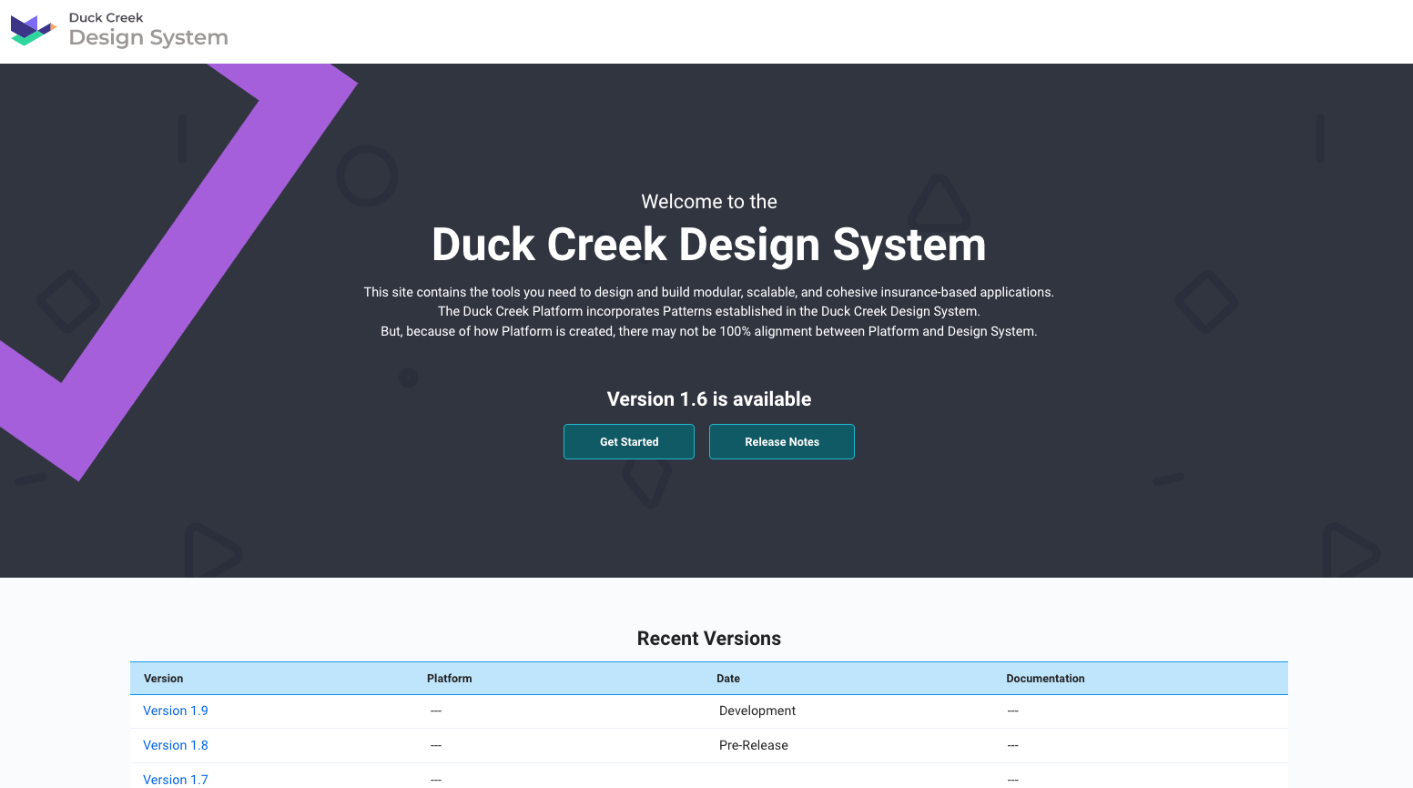This screenshot has width=1413, height=788.
Task: Select the Pre-Release date cell
Action: tap(753, 745)
